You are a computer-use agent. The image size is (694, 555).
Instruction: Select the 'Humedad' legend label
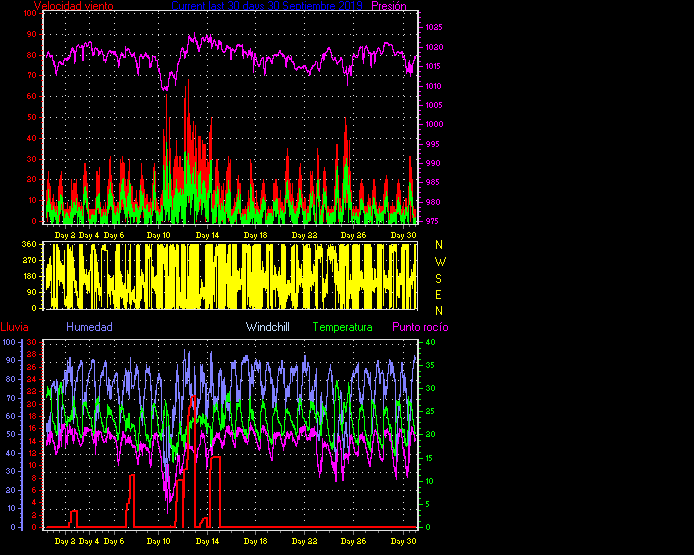[x=89, y=327]
